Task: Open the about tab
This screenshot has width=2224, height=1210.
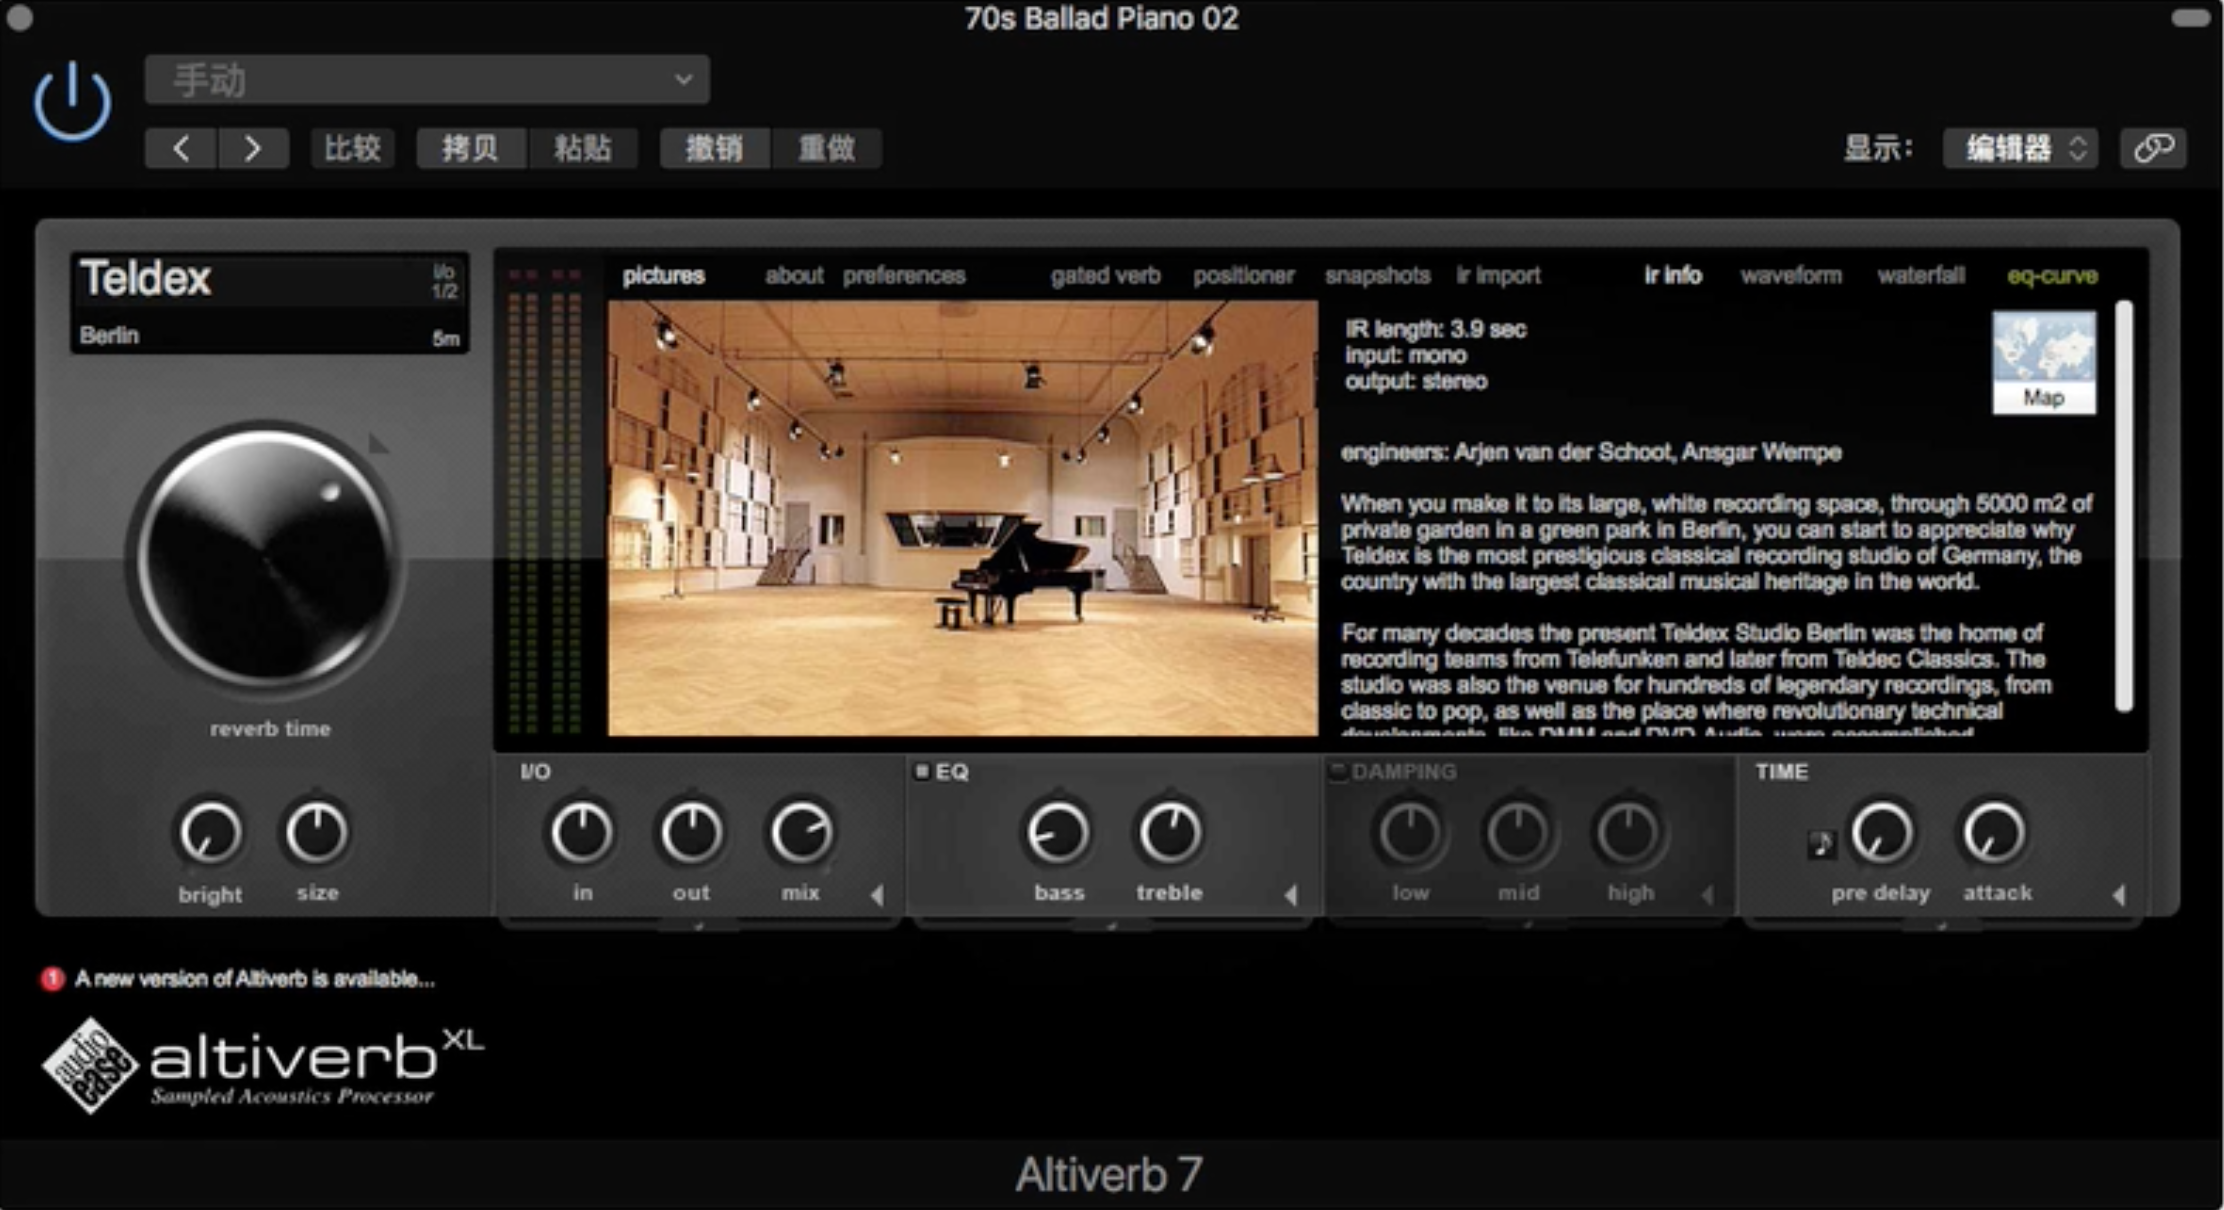Action: 794,275
